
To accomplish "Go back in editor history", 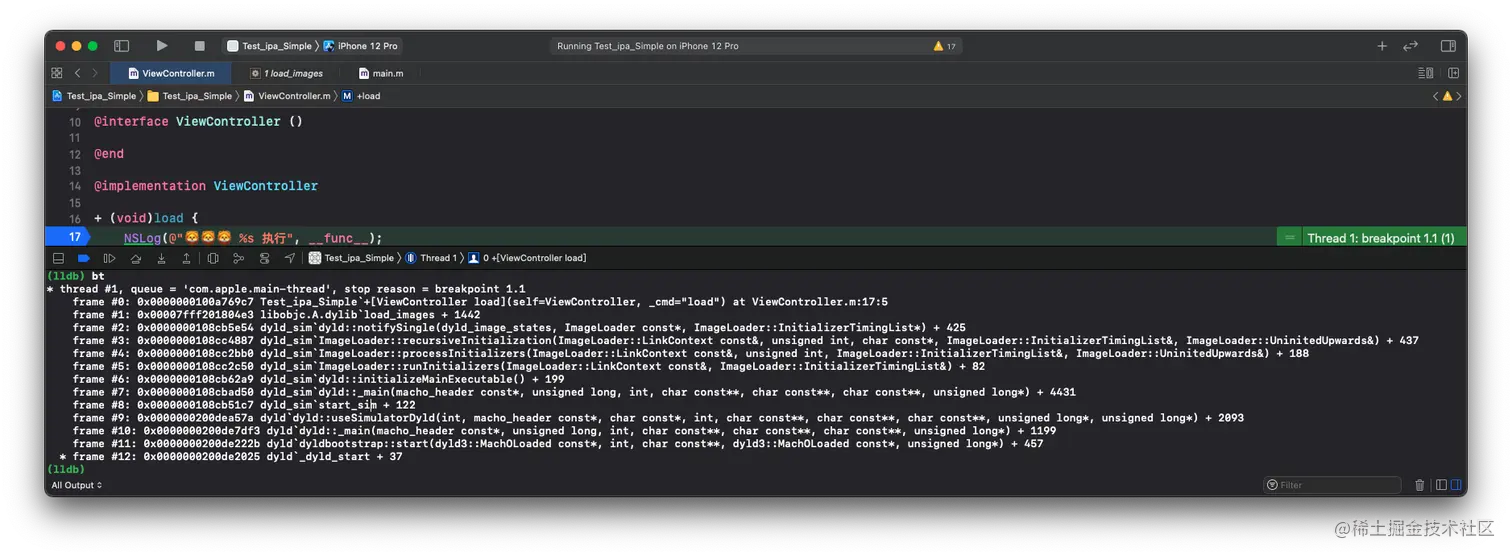I will point(77,73).
